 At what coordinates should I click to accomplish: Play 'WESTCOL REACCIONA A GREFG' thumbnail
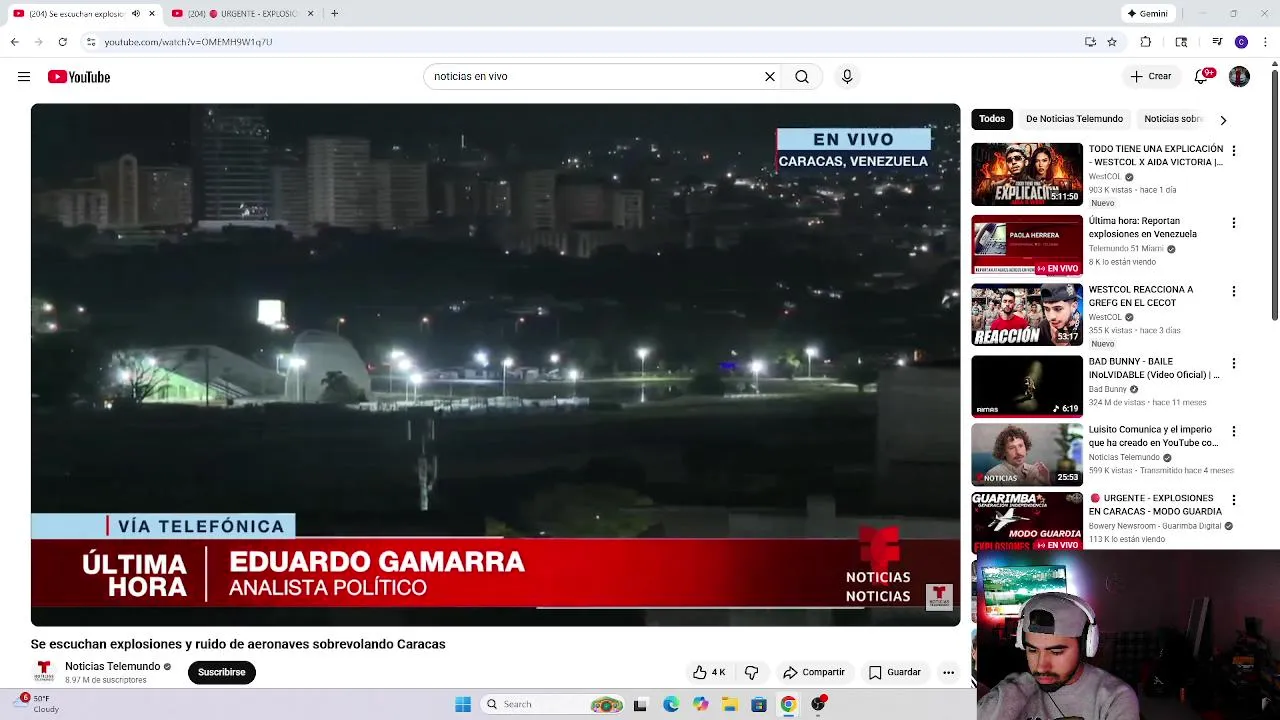[x=1027, y=315]
